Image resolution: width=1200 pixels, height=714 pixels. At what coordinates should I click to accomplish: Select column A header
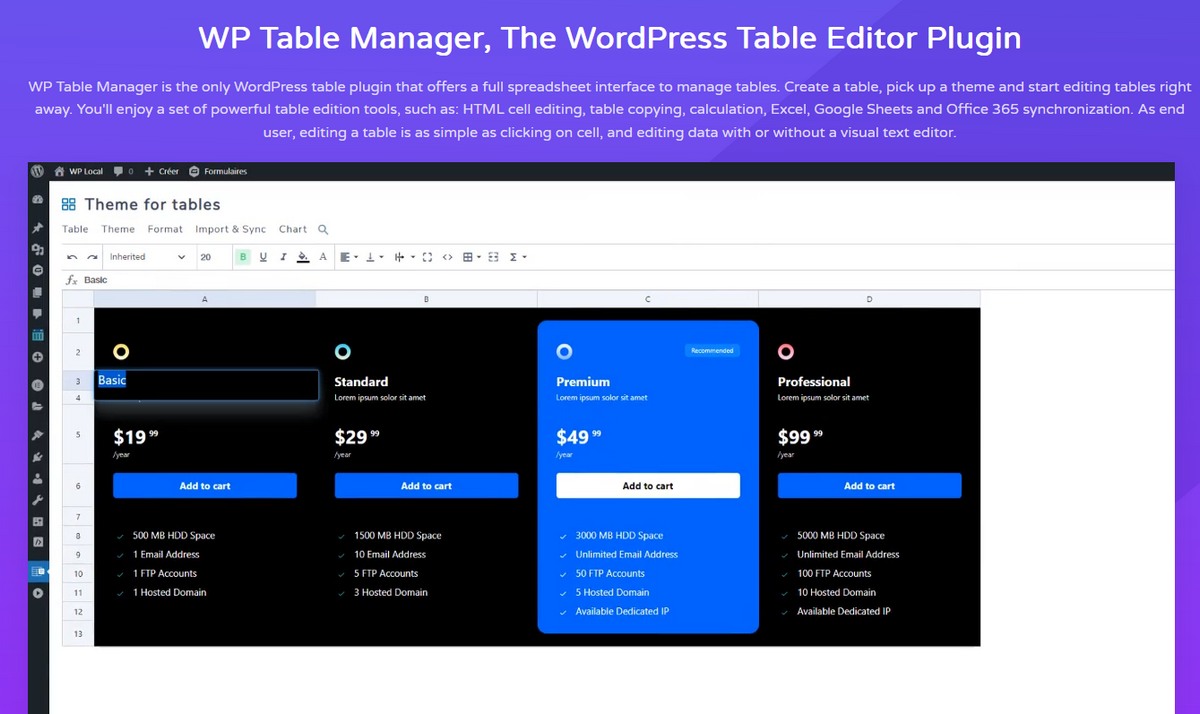(205, 299)
